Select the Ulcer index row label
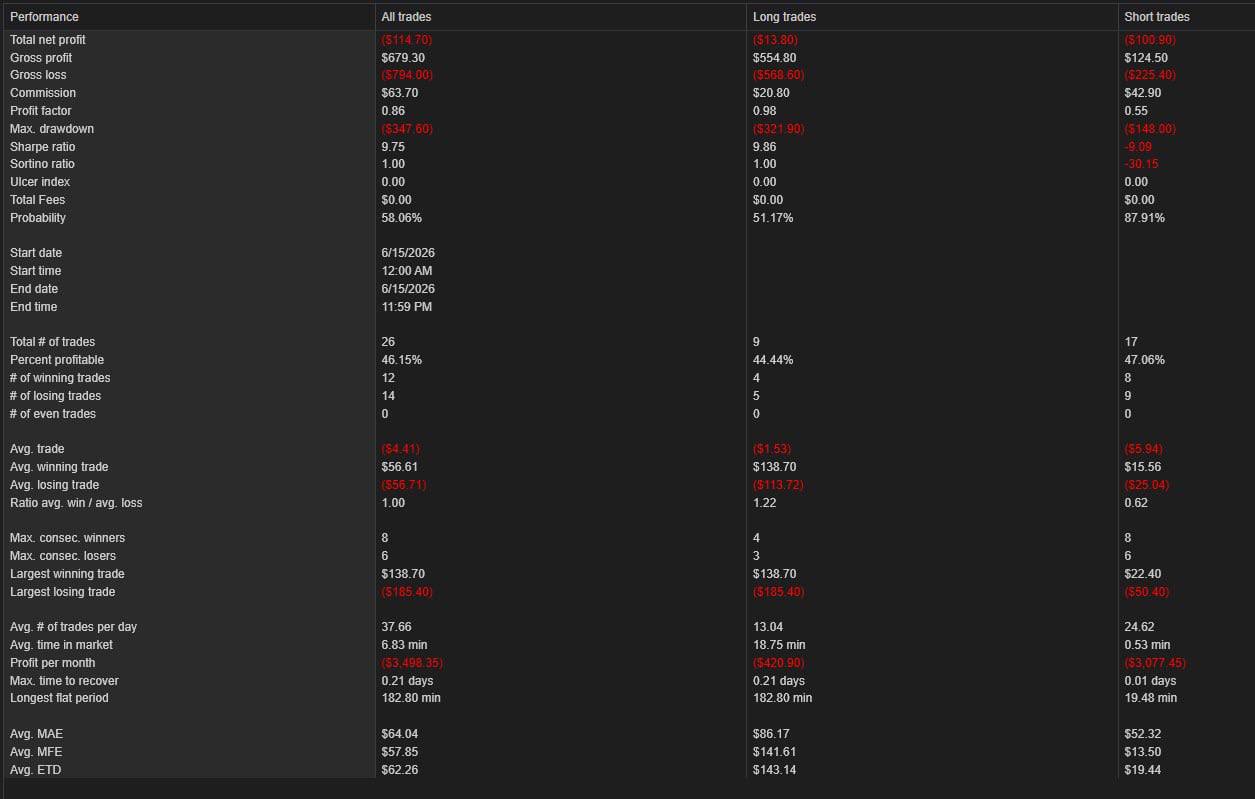This screenshot has height=799, width=1255. click(x=40, y=182)
